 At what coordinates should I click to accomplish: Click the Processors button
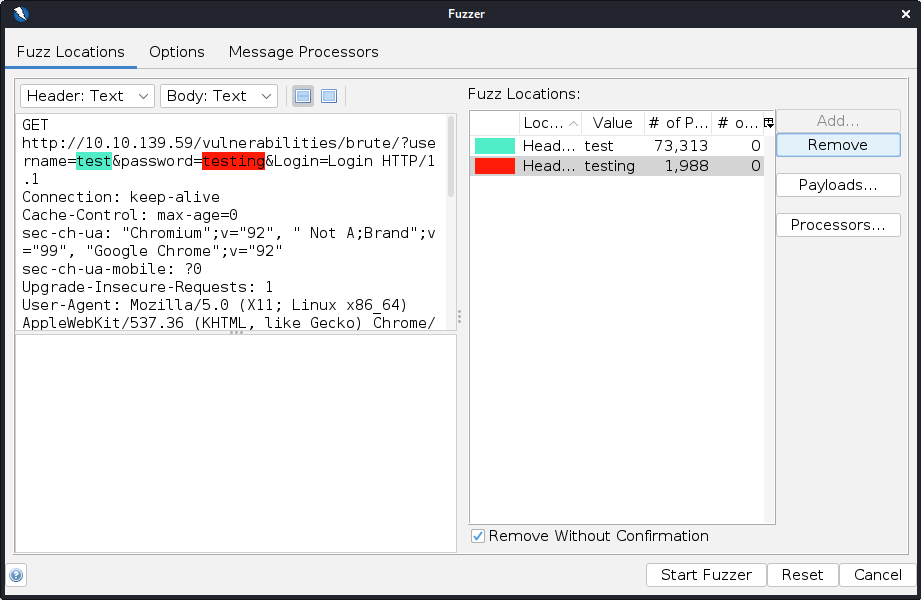click(x=837, y=225)
